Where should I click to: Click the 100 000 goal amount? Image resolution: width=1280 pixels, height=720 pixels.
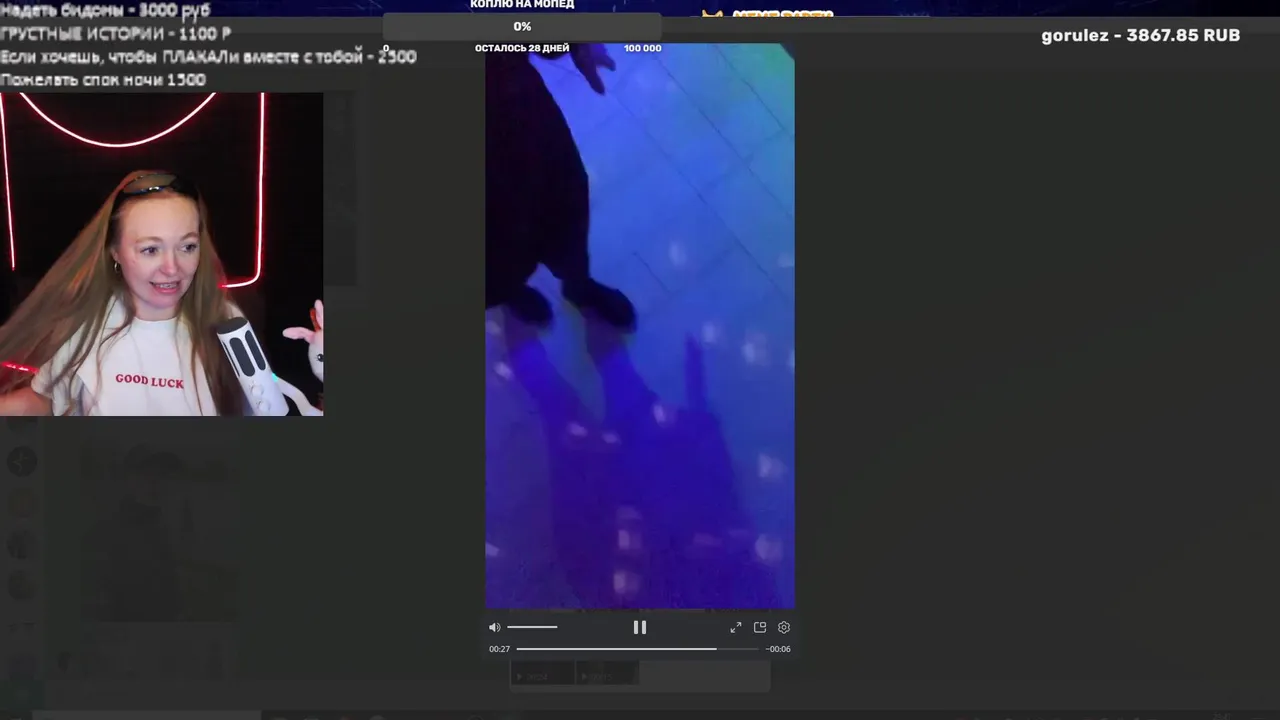[642, 48]
